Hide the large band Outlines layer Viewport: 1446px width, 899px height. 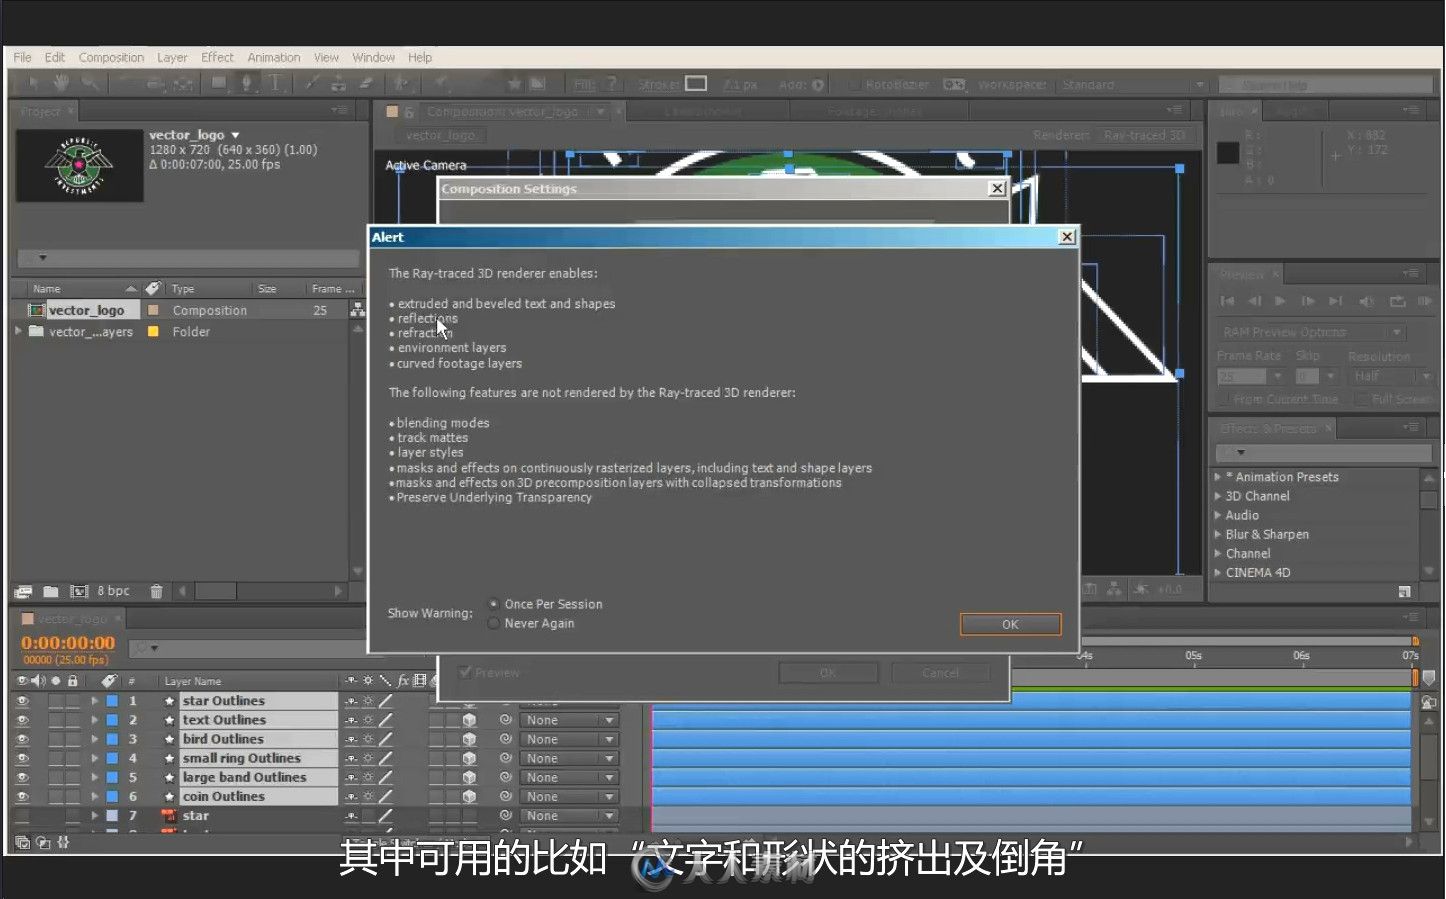[22, 777]
